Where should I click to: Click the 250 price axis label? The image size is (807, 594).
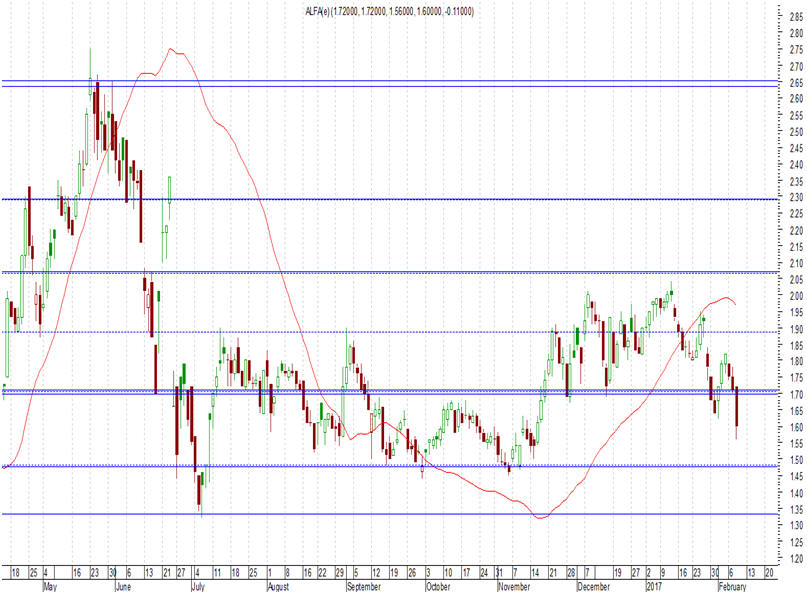click(x=796, y=132)
